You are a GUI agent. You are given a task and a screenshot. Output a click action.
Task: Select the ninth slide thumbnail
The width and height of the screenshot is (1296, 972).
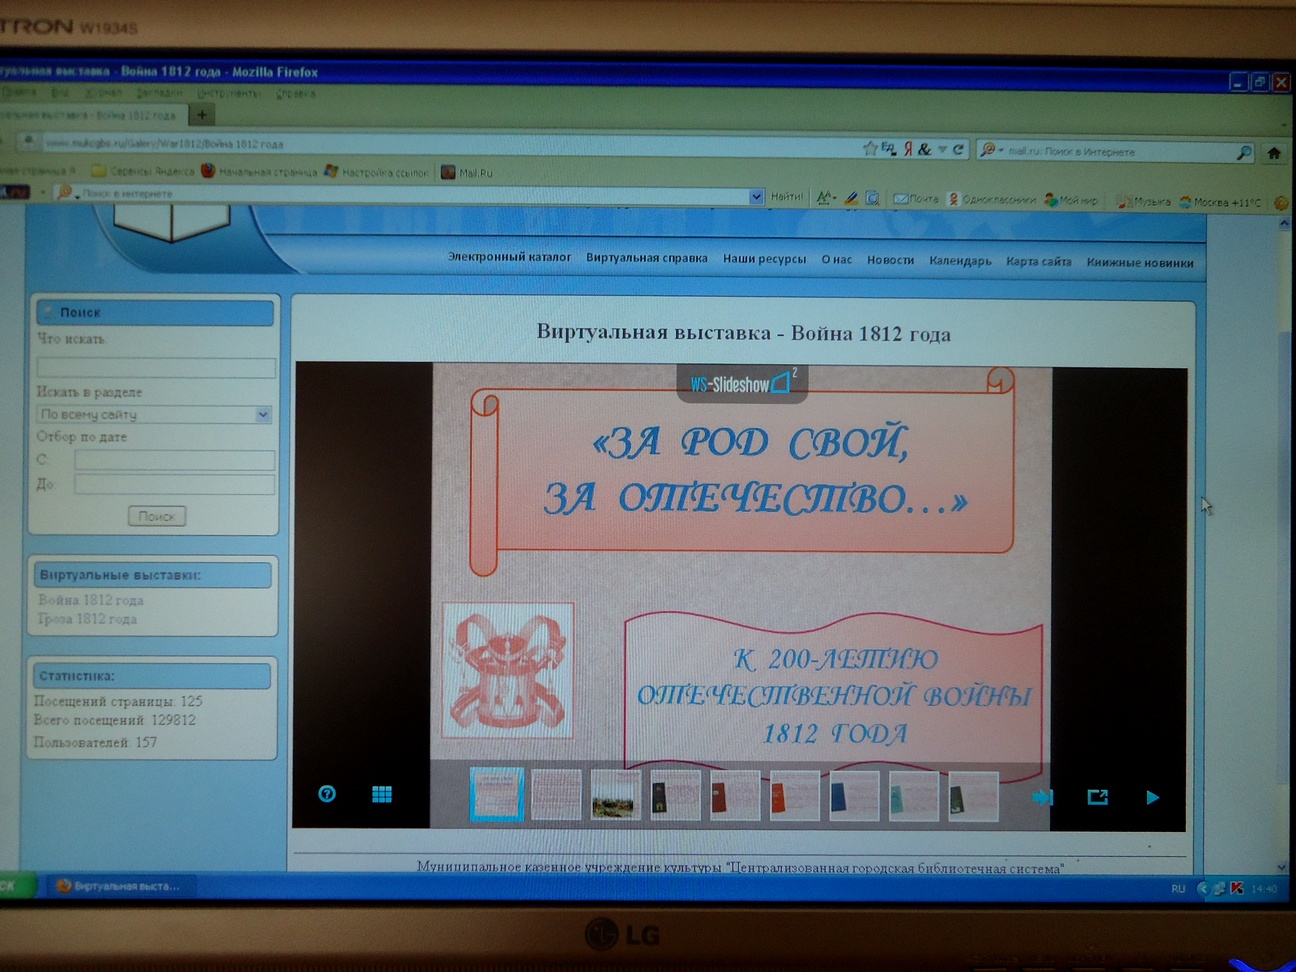973,797
